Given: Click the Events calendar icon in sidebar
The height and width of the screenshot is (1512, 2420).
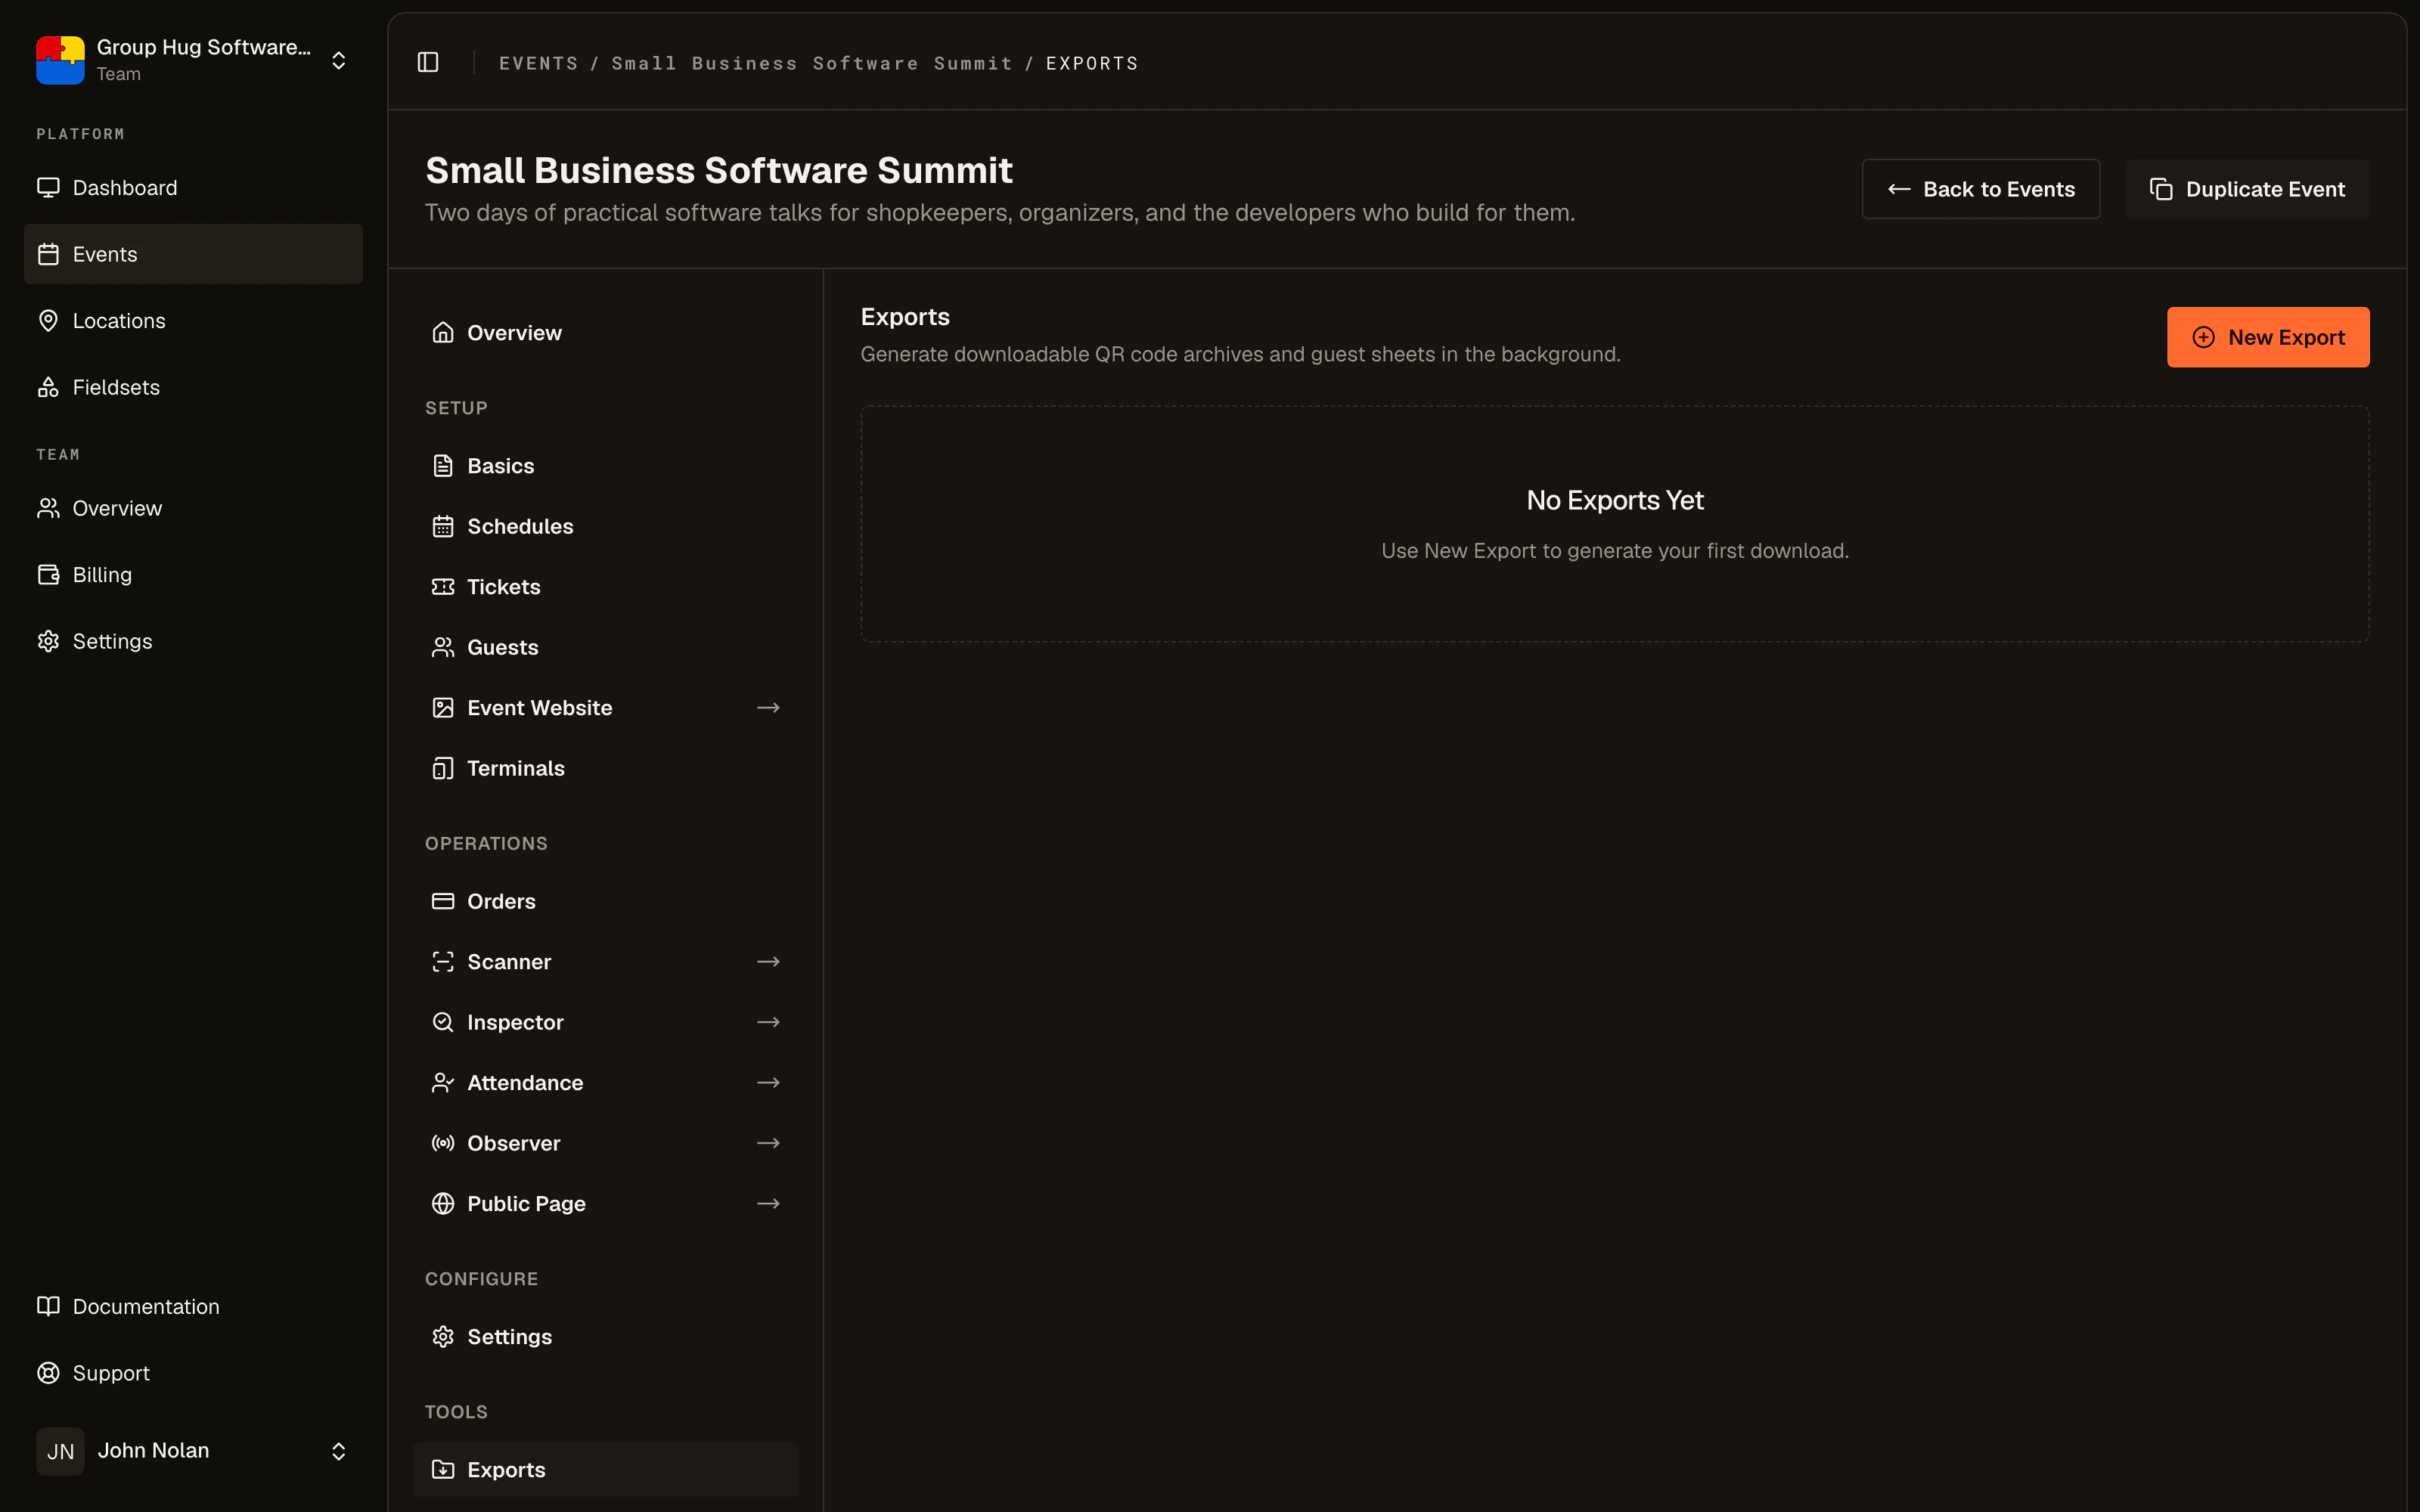Looking at the screenshot, I should pos(48,254).
